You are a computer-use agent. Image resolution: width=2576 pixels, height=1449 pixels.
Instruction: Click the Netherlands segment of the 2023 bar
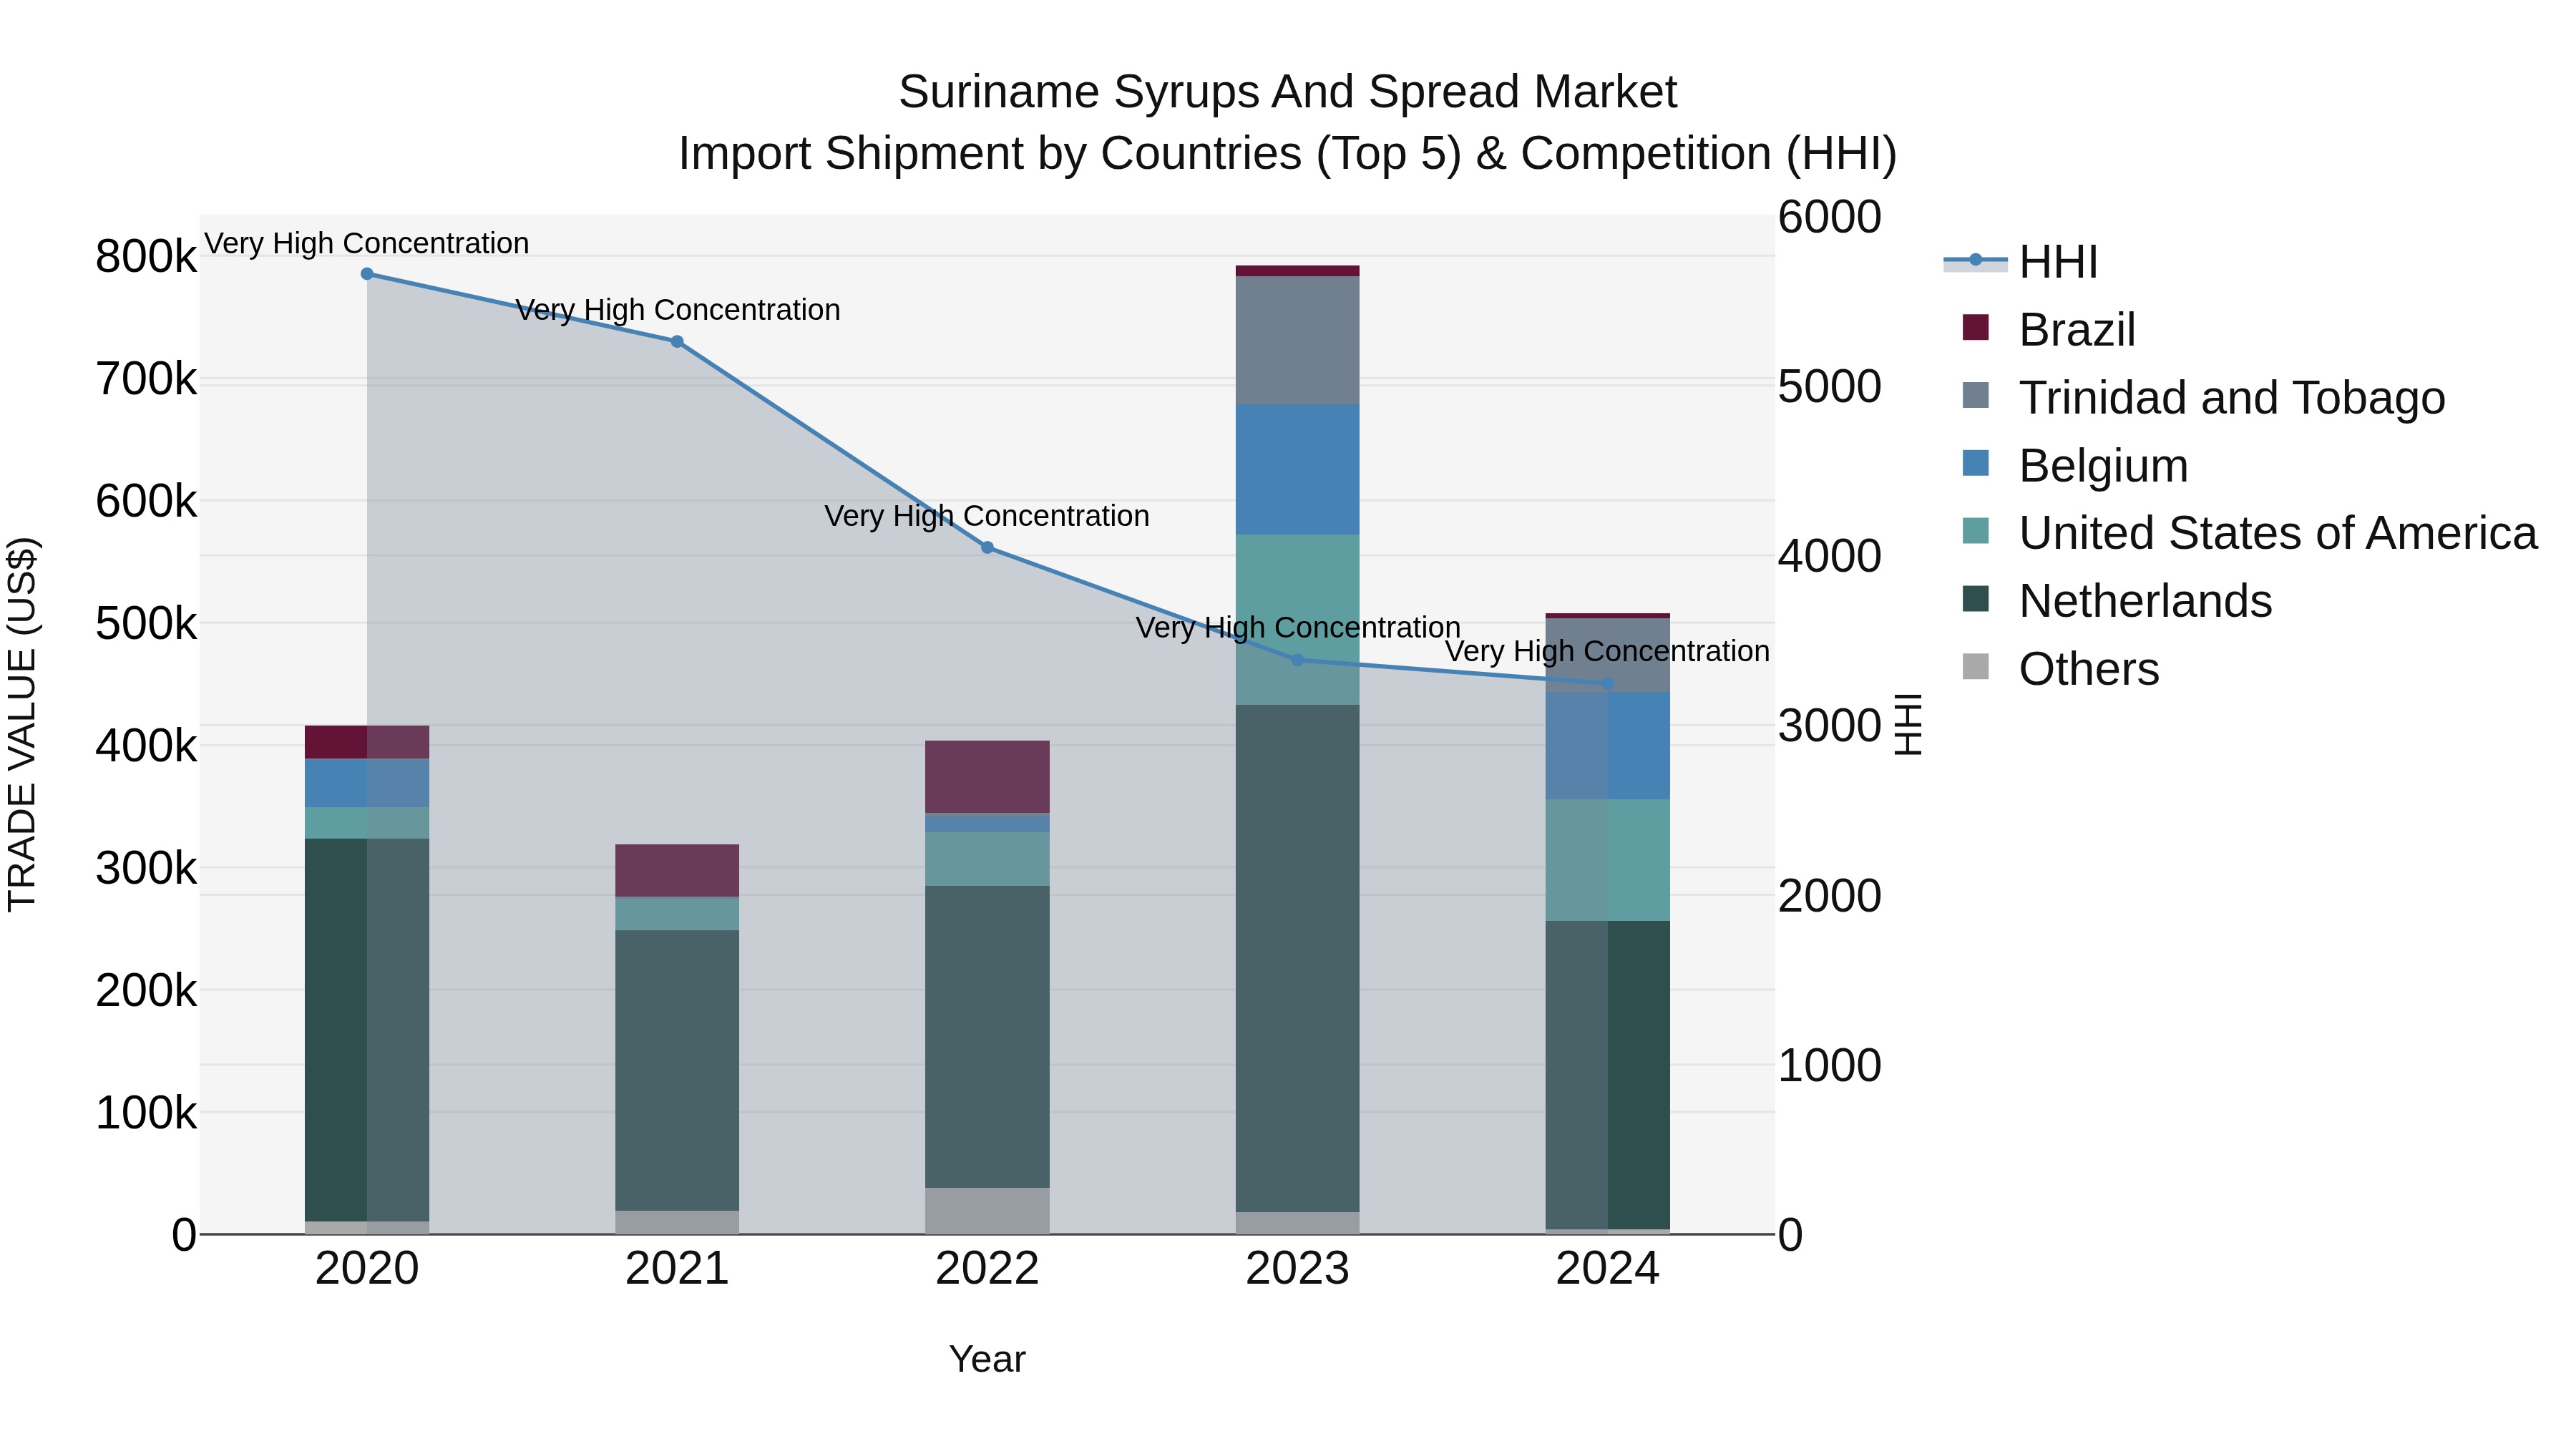tap(1298, 958)
